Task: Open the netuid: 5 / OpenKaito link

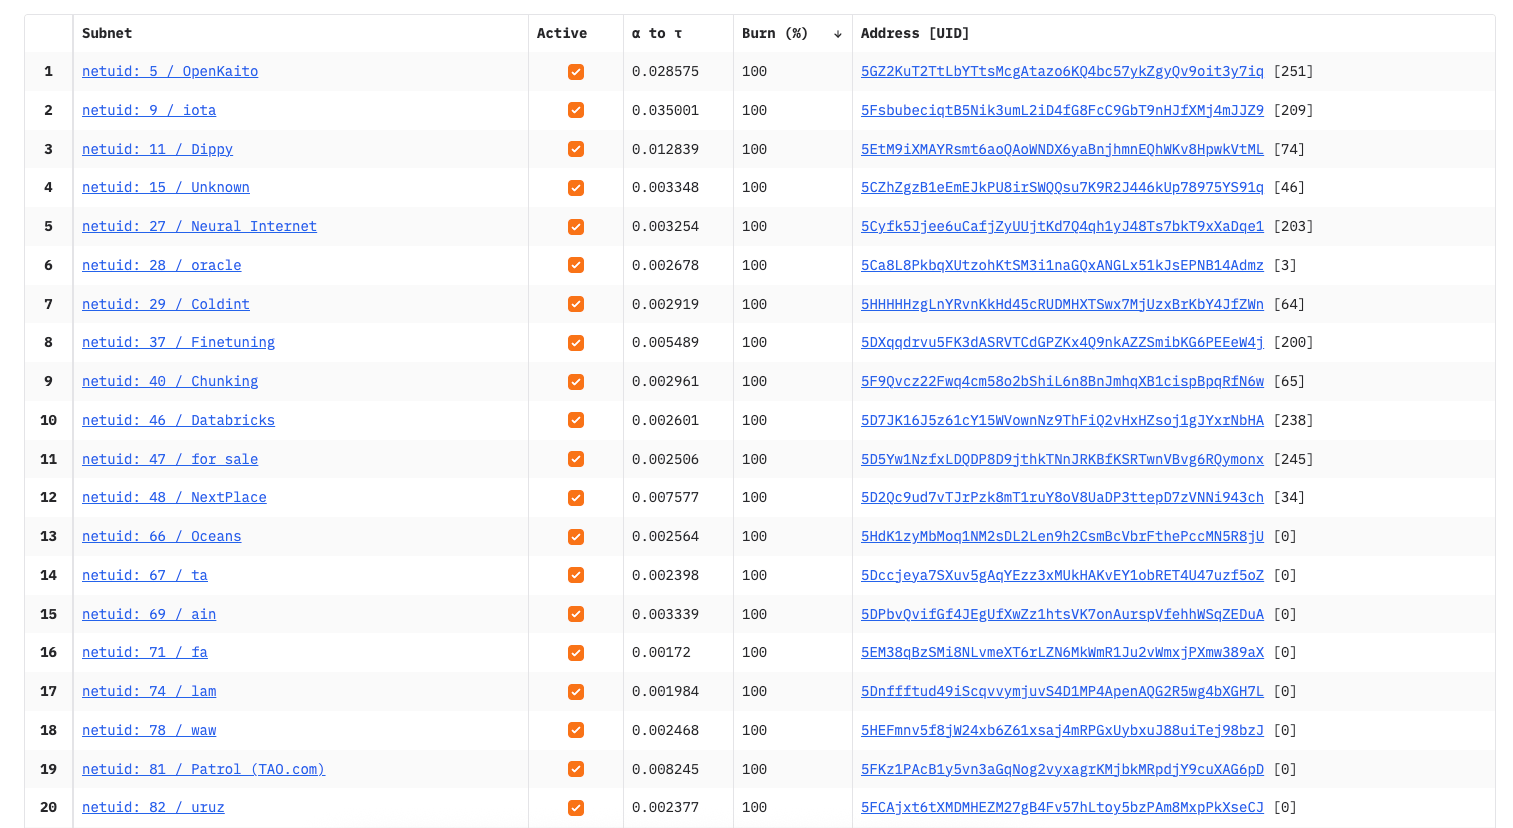Action: [x=170, y=71]
